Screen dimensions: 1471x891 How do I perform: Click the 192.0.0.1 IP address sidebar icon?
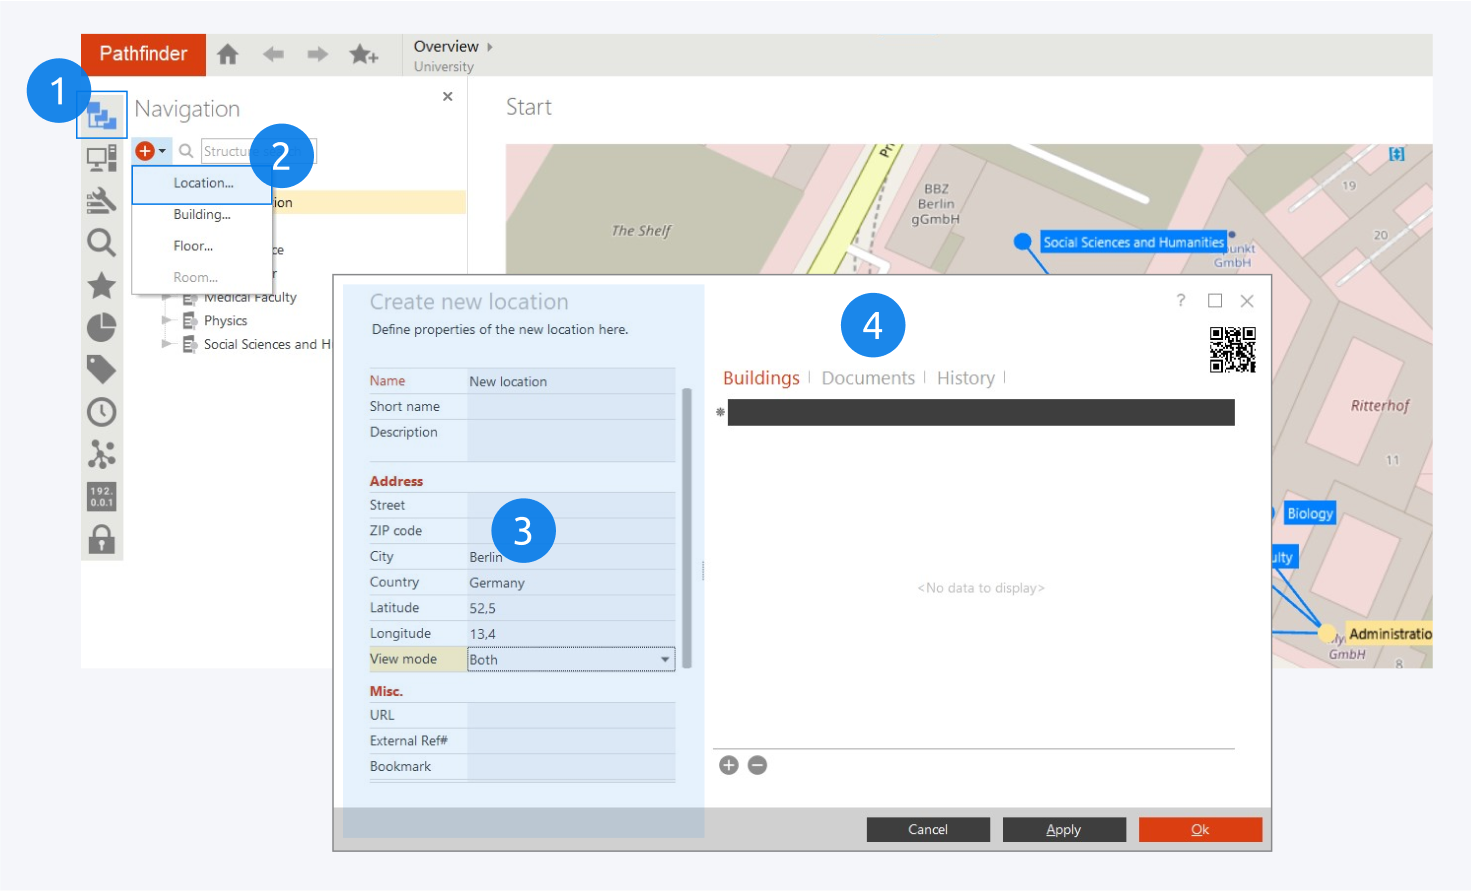point(101,496)
